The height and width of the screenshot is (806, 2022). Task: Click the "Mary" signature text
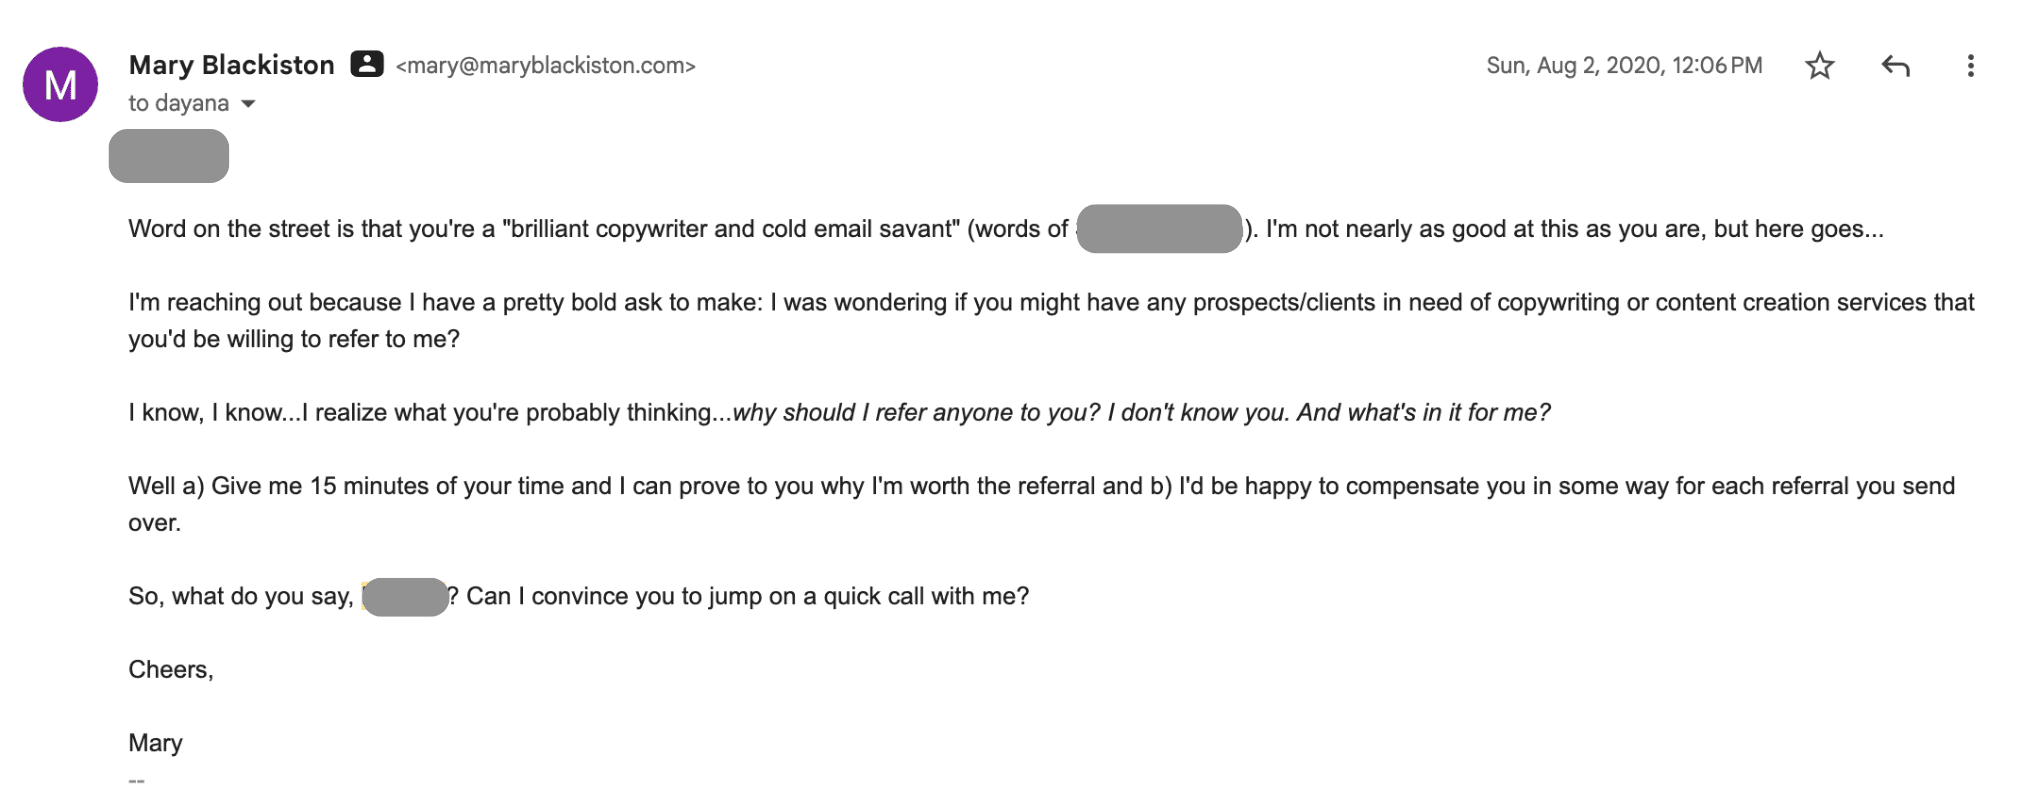[x=155, y=743]
